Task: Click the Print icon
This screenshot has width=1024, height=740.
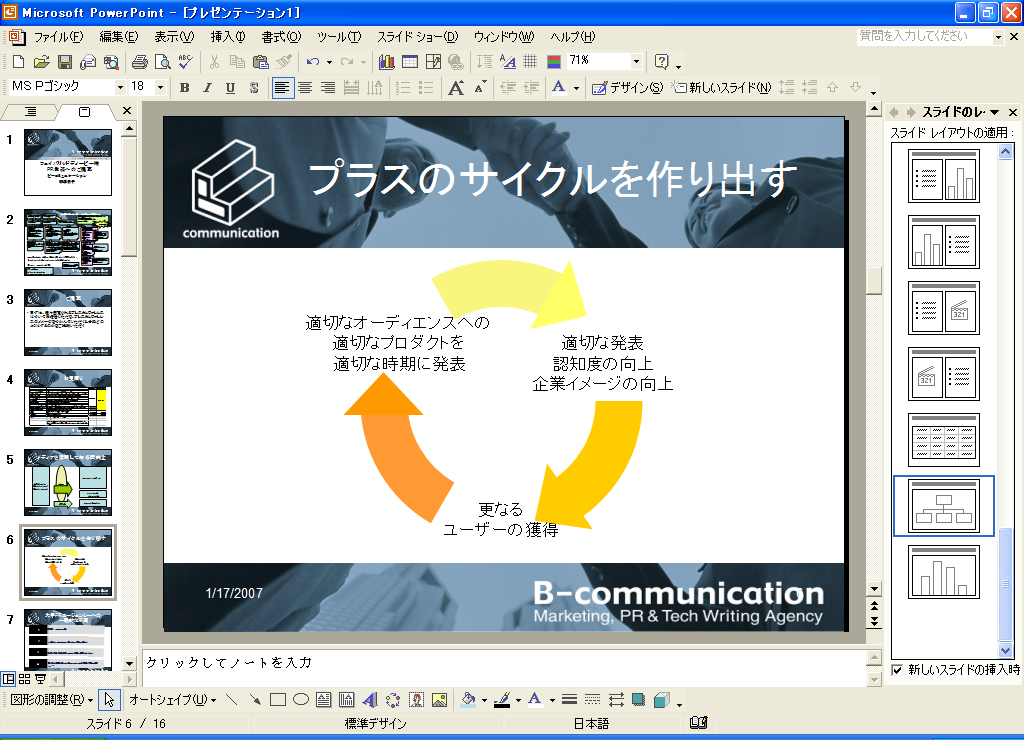Action: pyautogui.click(x=139, y=62)
